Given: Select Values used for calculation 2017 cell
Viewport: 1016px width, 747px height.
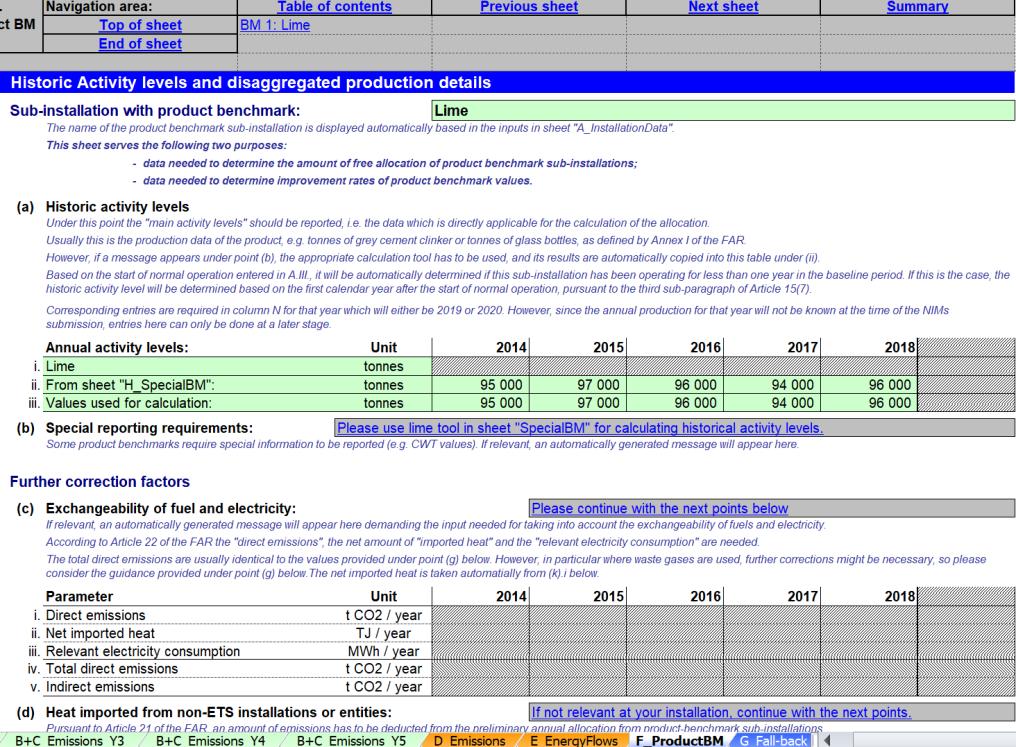Looking at the screenshot, I should point(772,403).
